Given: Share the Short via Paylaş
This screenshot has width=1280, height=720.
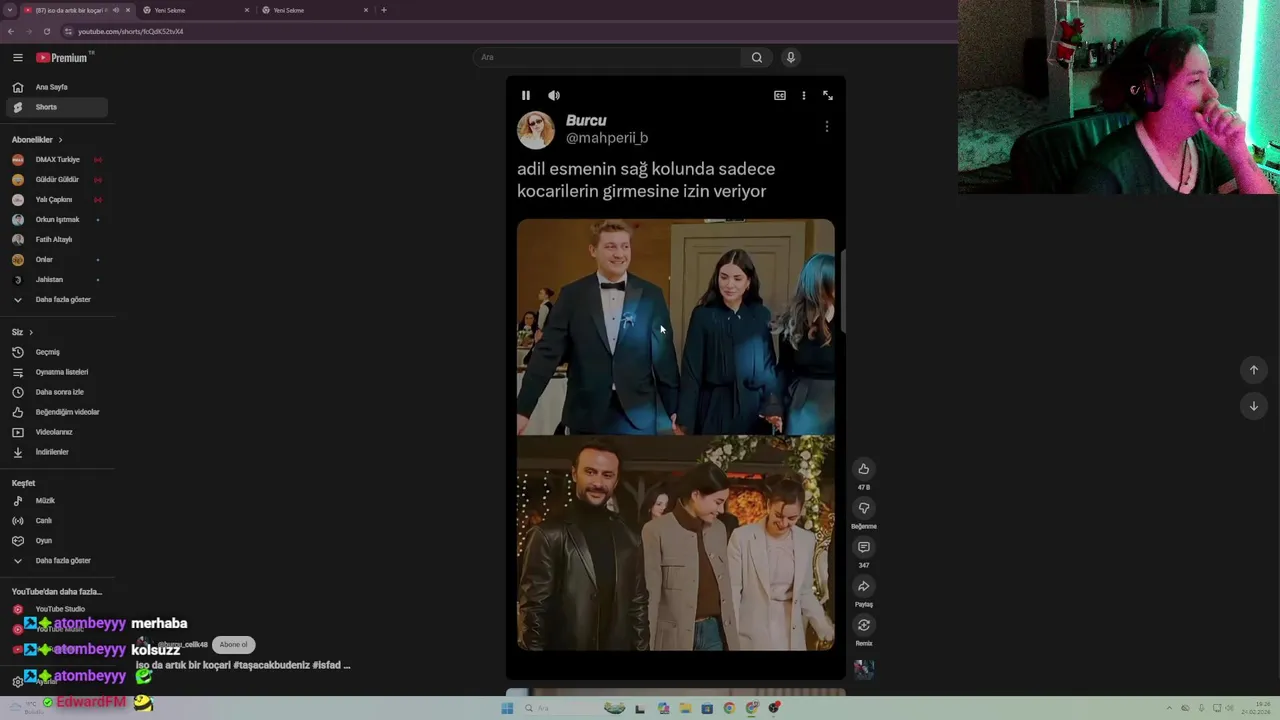Looking at the screenshot, I should [x=864, y=586].
